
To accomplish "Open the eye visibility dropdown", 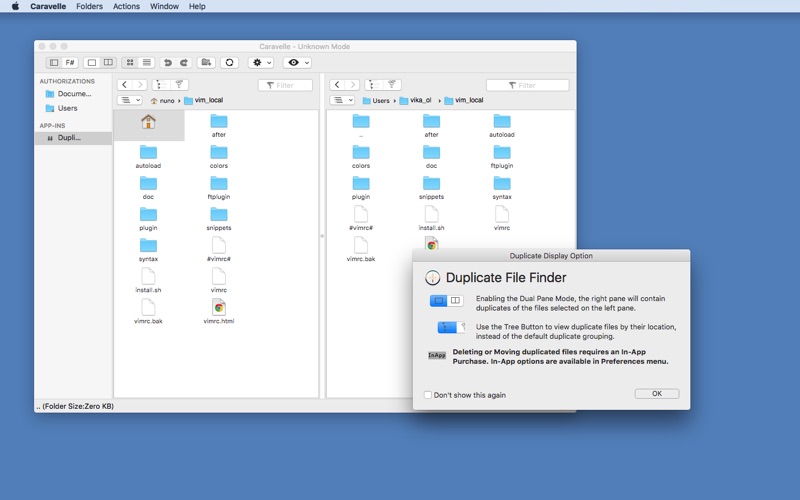I will pos(297,63).
